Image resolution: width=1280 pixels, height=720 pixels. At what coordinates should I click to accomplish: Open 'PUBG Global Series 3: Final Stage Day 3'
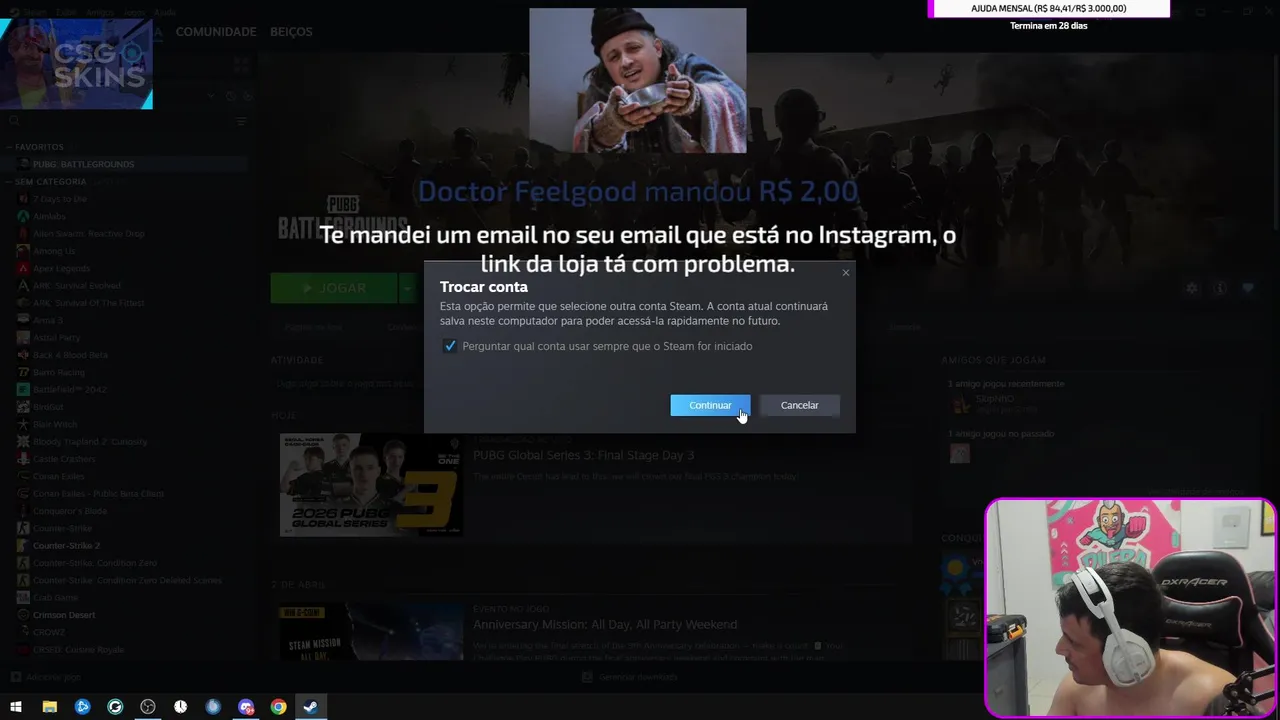tap(583, 455)
